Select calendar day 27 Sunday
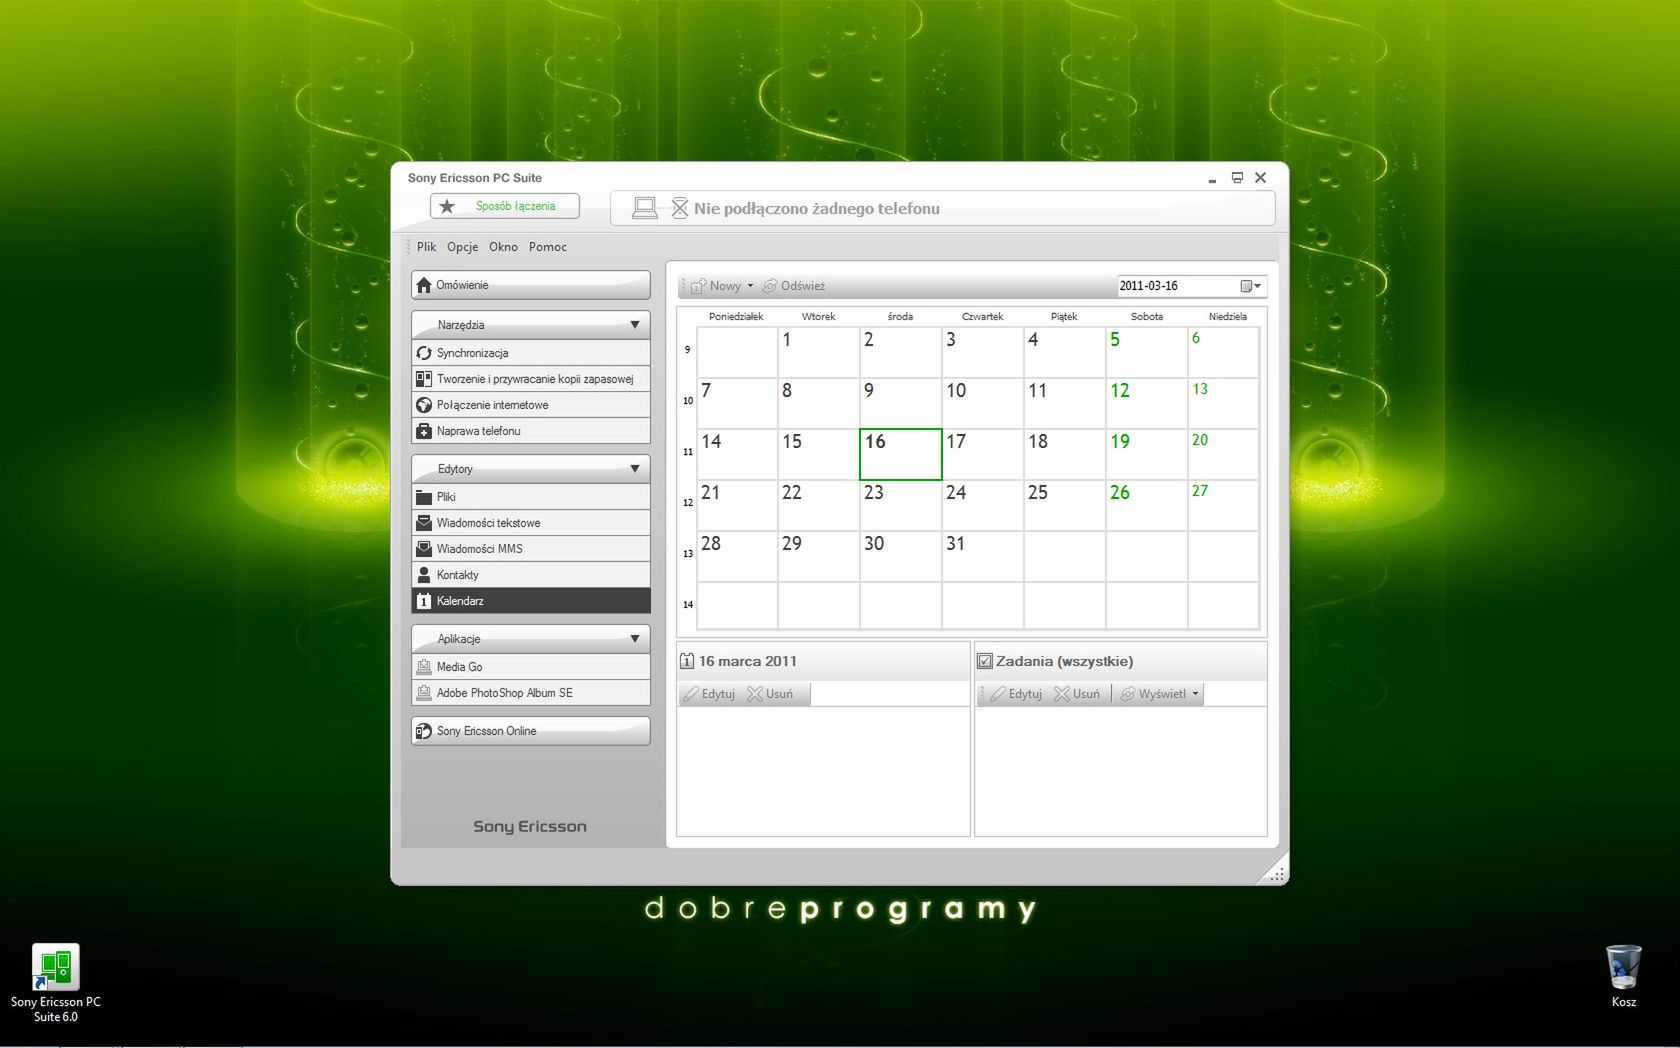Image resolution: width=1680 pixels, height=1048 pixels. (1223, 505)
